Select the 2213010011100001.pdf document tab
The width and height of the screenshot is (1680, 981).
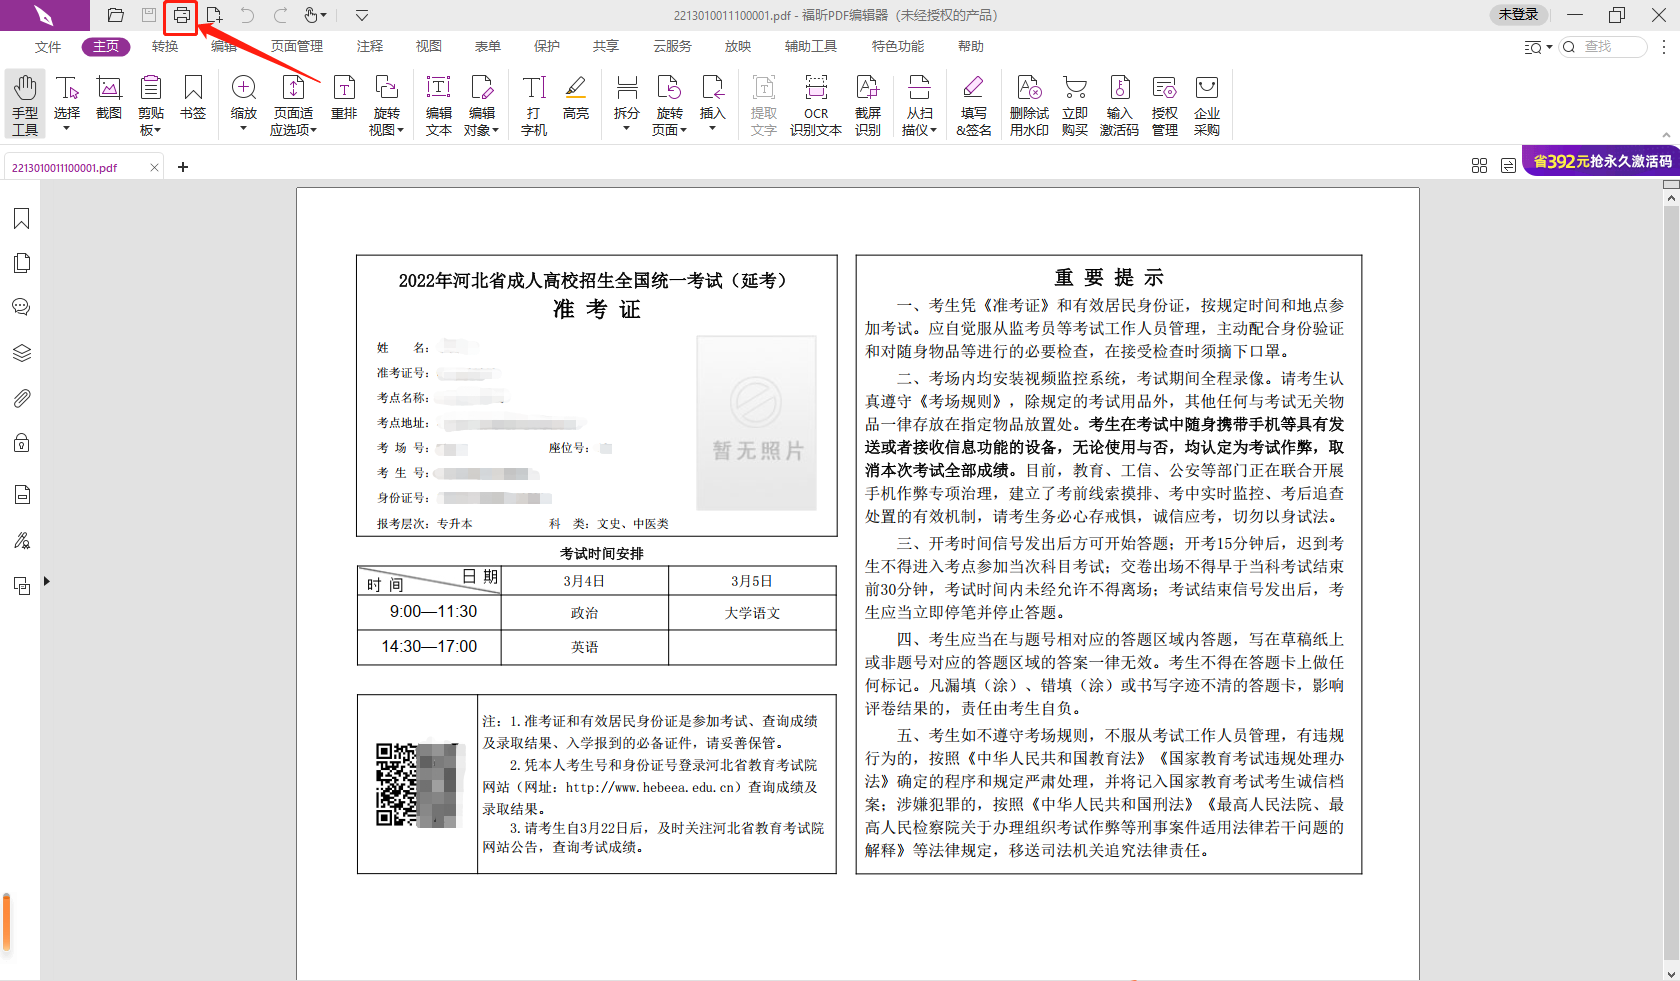coord(65,168)
